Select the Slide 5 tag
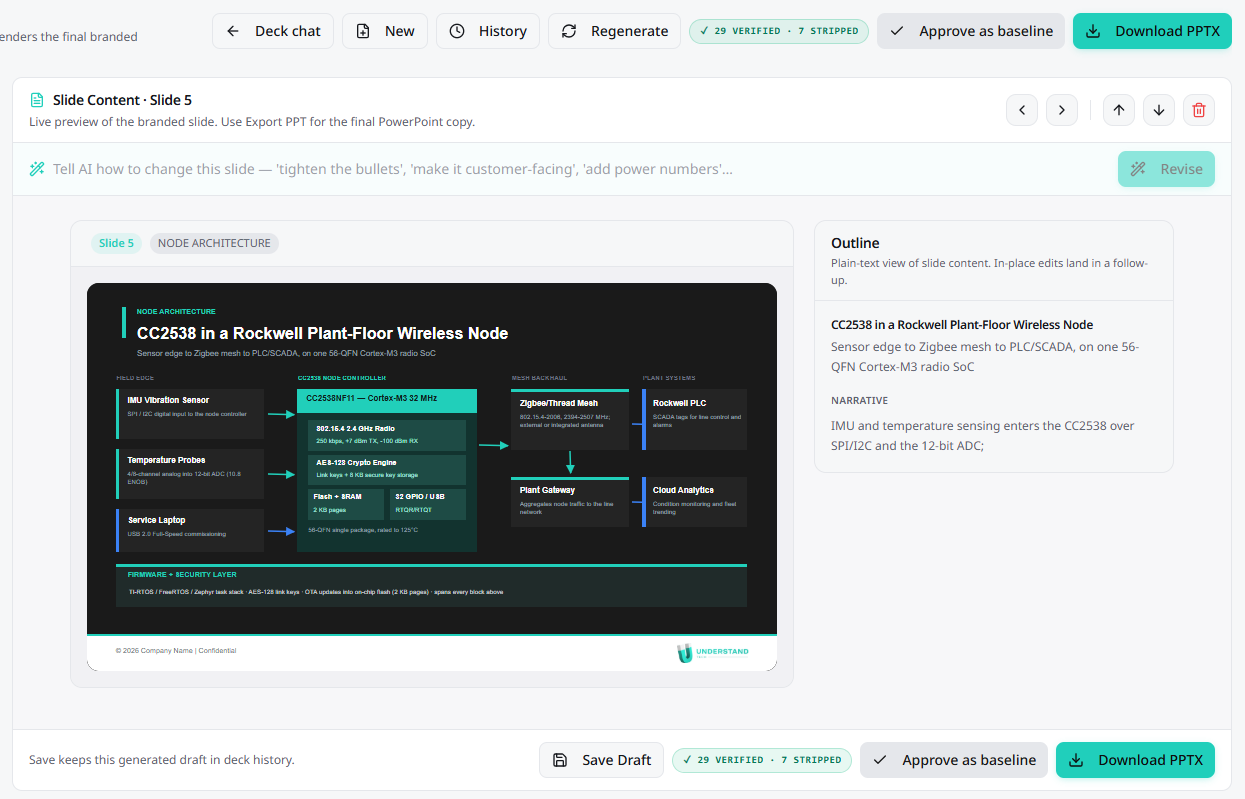This screenshot has height=799, width=1245. pos(116,243)
